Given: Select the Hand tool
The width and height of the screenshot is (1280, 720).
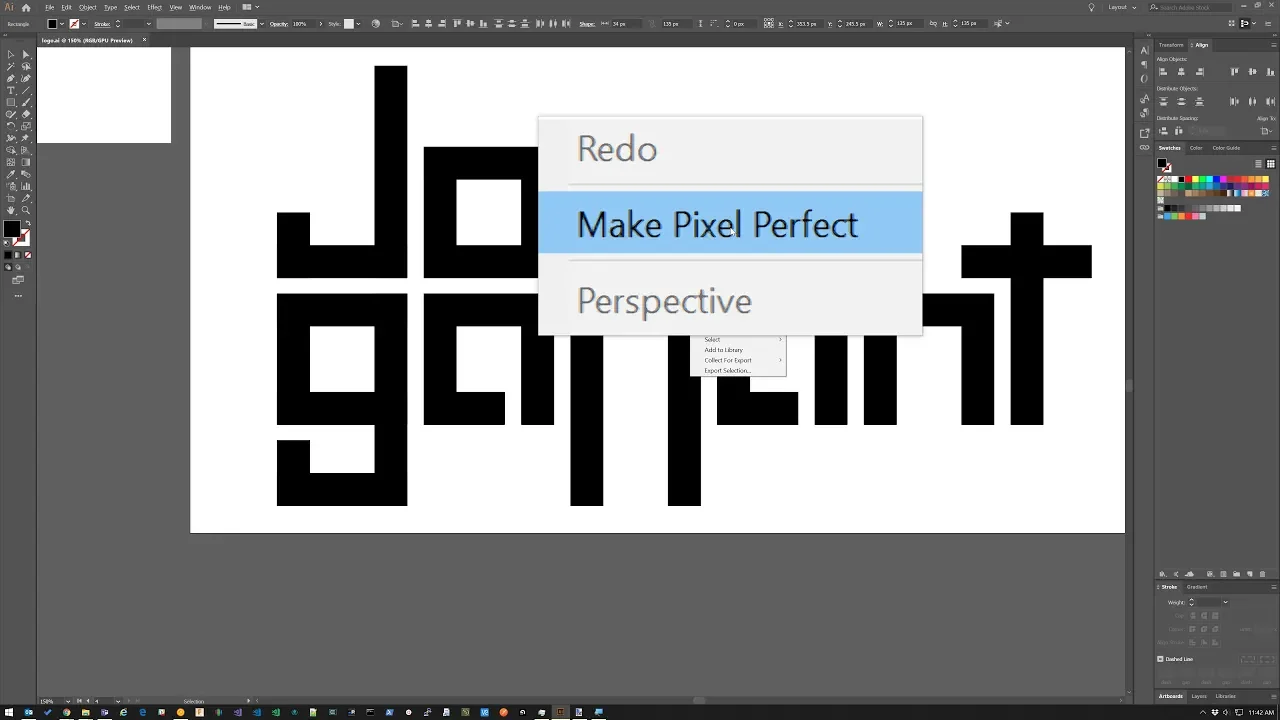Looking at the screenshot, I should coord(11,211).
